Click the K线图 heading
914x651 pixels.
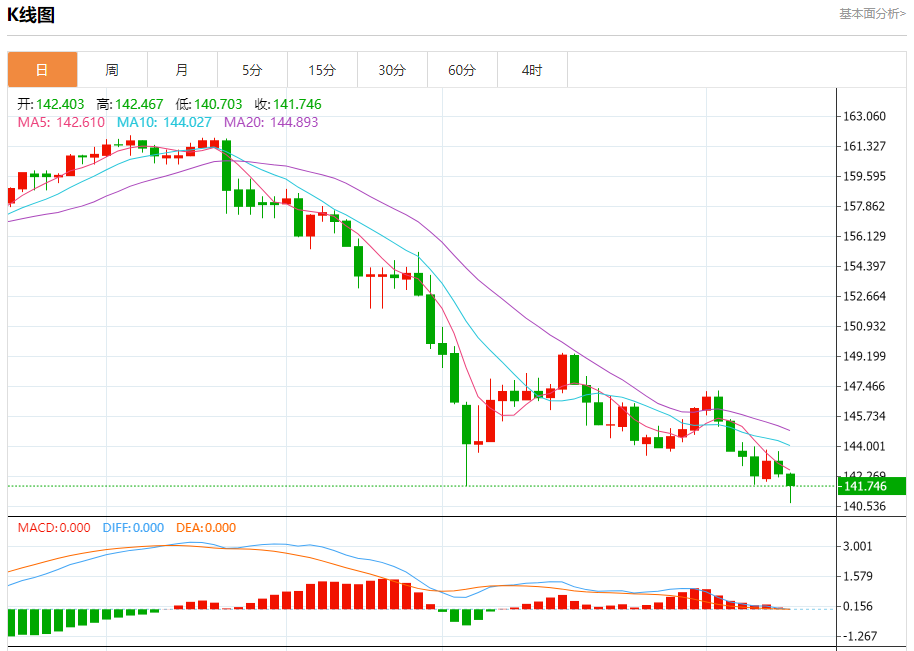point(31,15)
